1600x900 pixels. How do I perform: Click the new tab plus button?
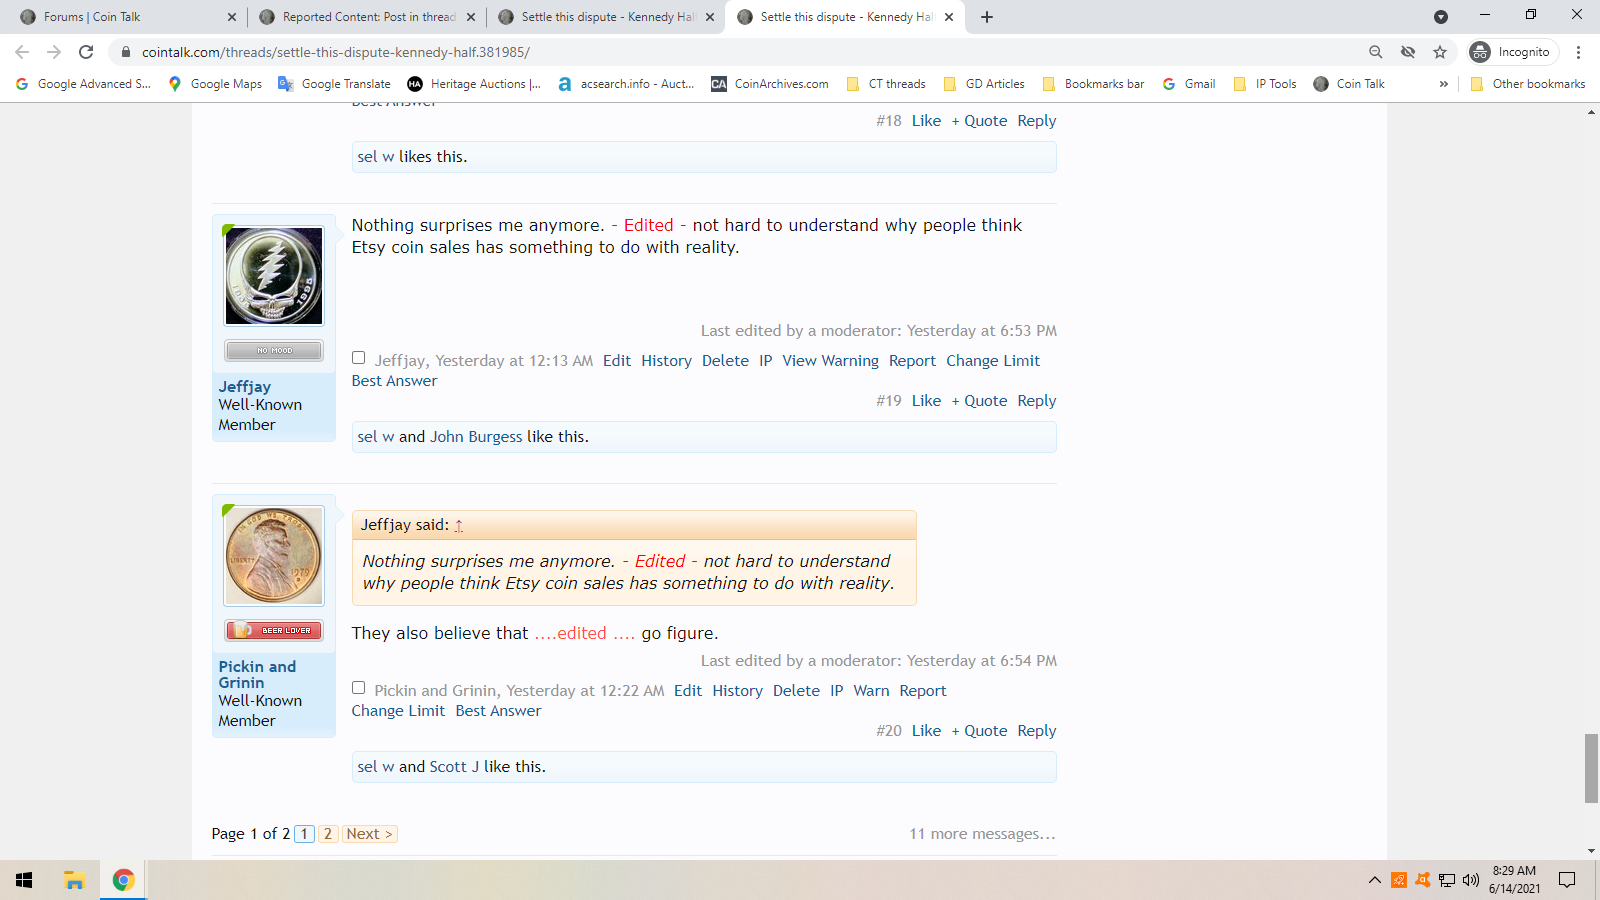pos(987,17)
